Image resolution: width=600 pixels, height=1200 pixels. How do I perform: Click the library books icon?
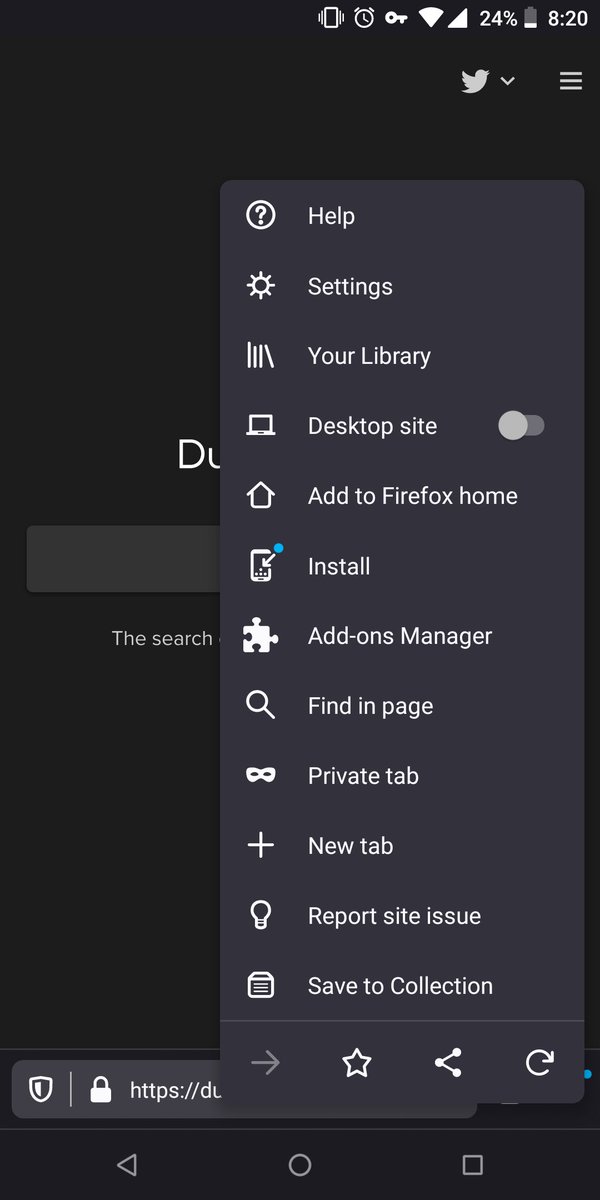pos(260,356)
